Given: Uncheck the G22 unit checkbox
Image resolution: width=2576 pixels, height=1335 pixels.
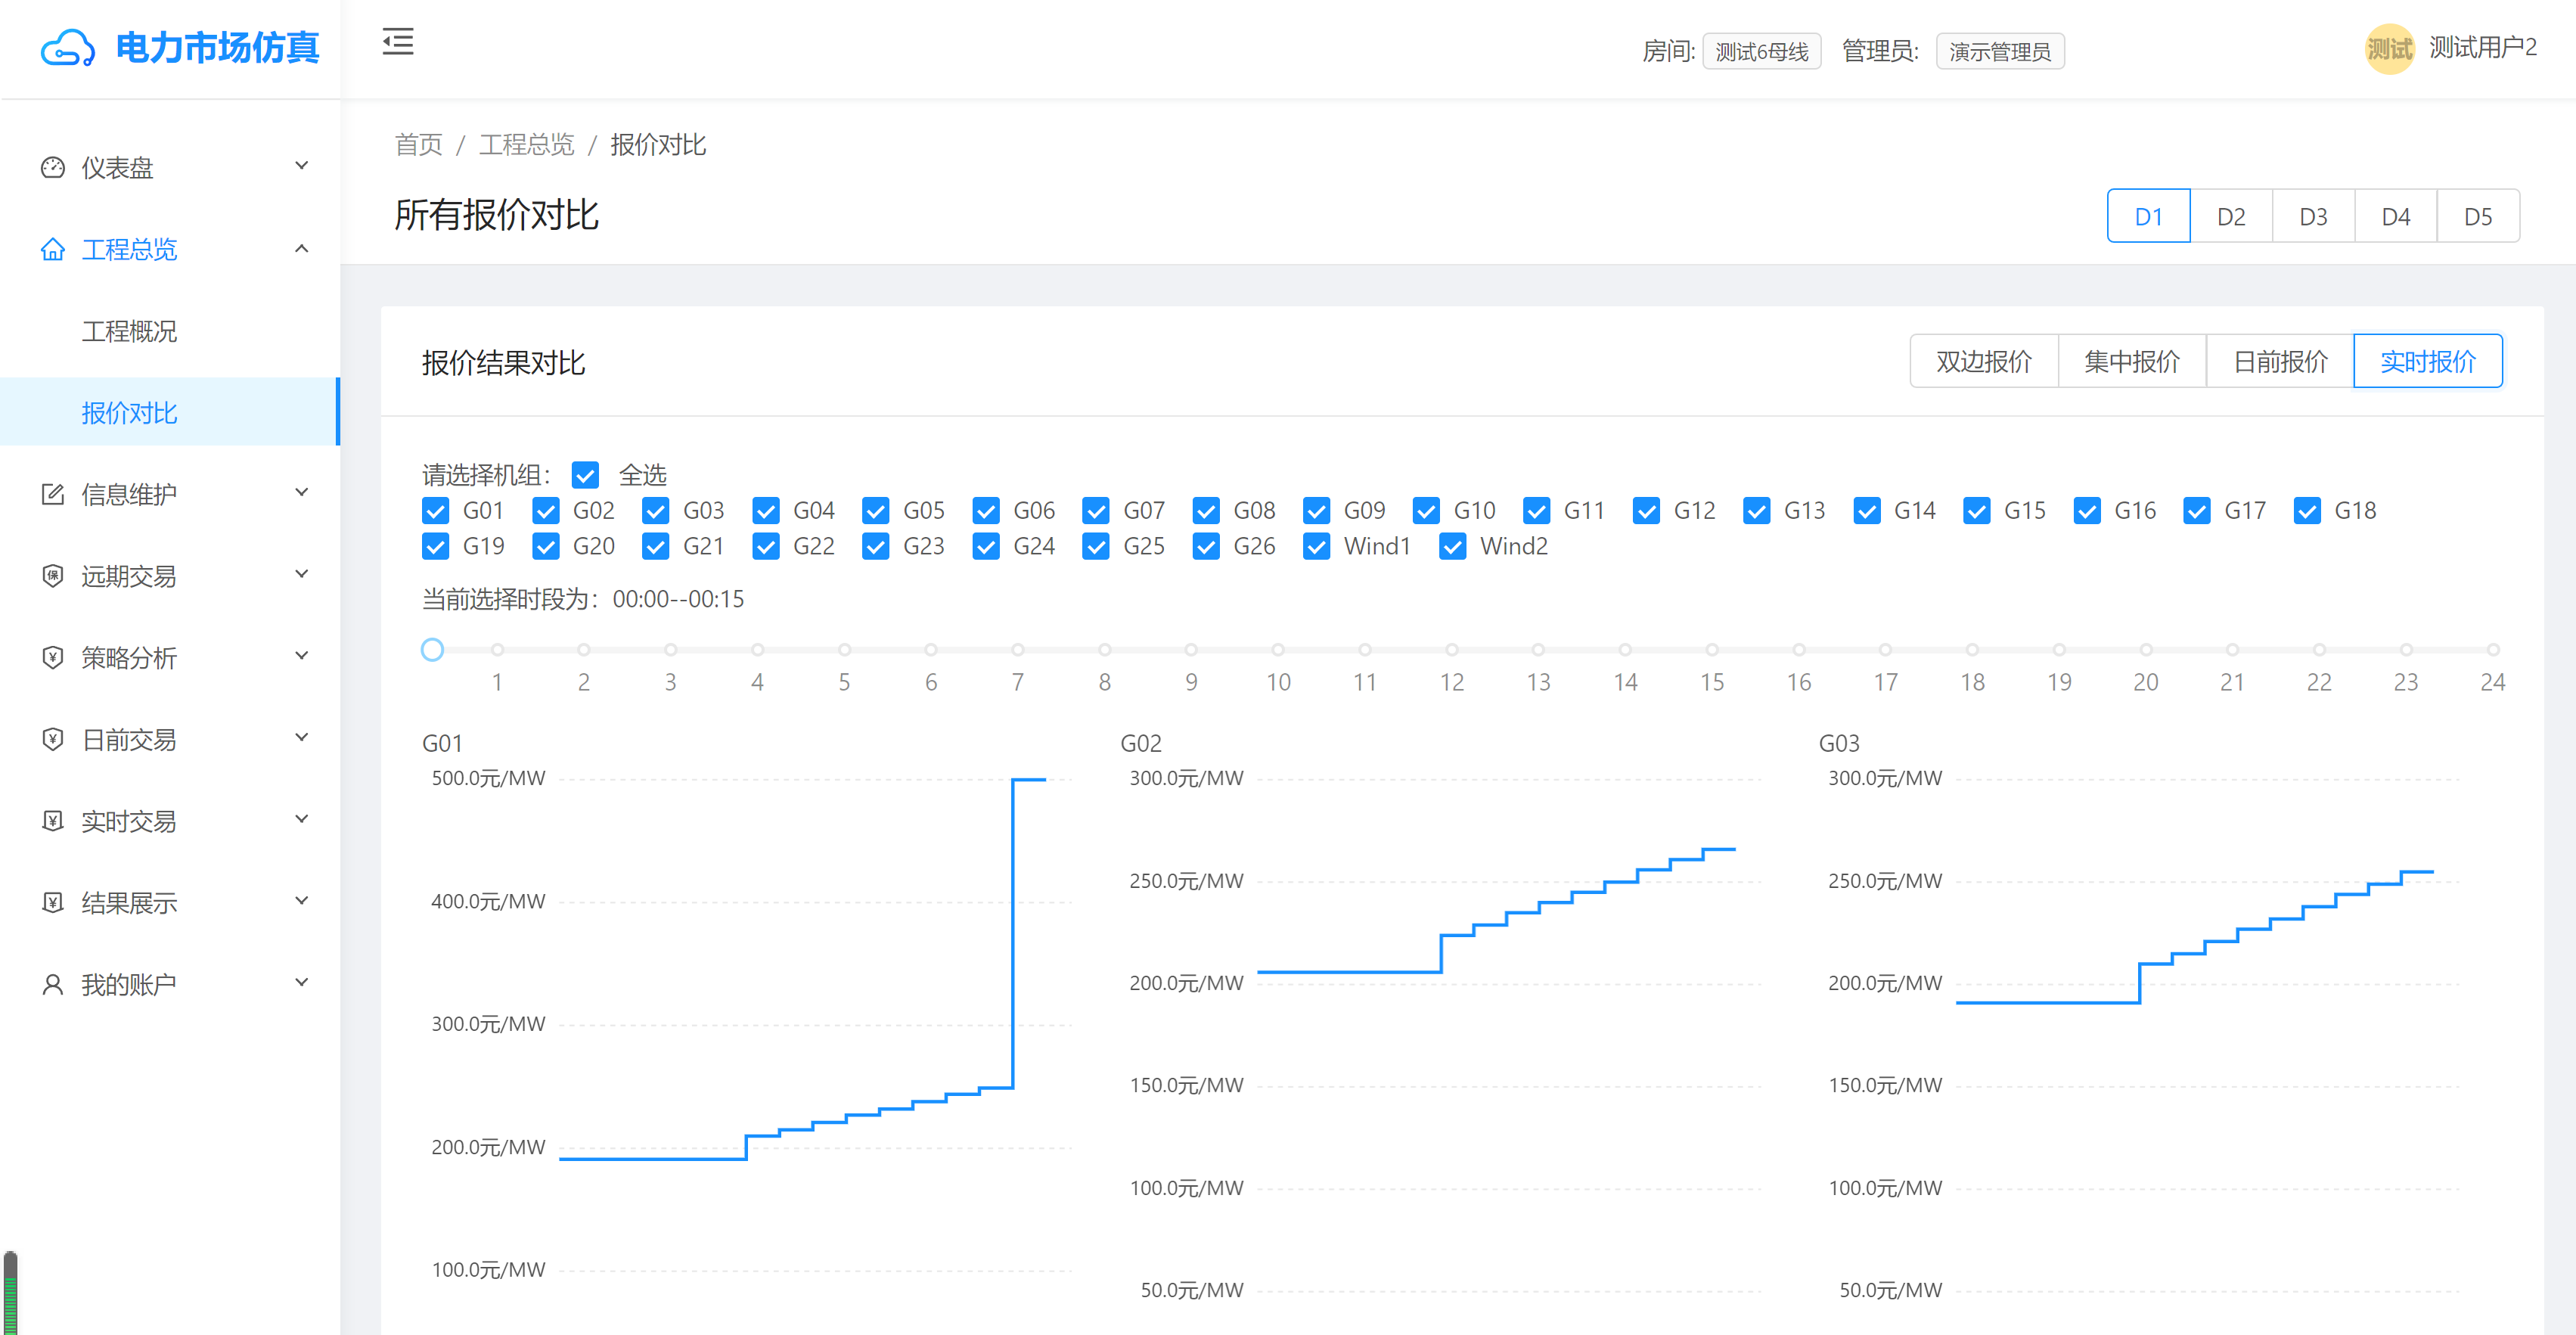Looking at the screenshot, I should [765, 546].
